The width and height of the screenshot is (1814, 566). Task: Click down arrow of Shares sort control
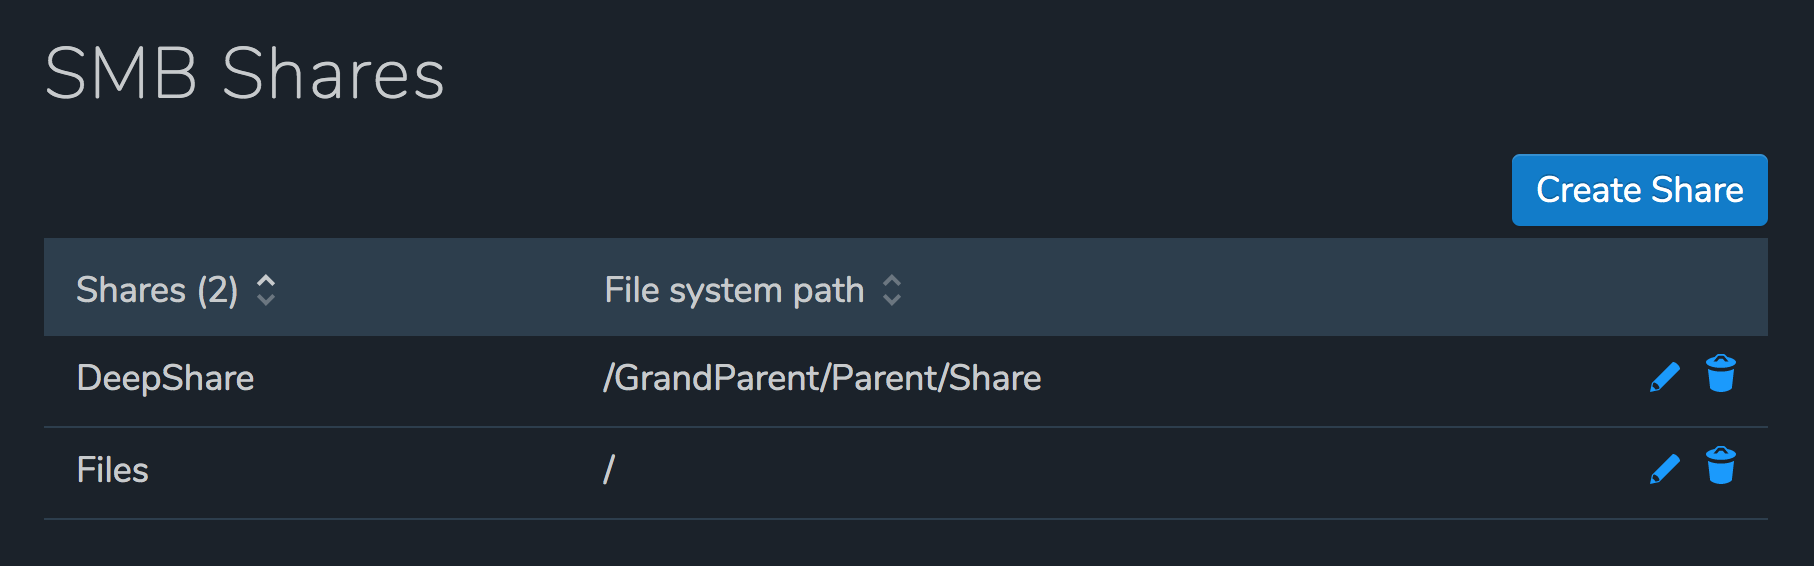pos(266,299)
